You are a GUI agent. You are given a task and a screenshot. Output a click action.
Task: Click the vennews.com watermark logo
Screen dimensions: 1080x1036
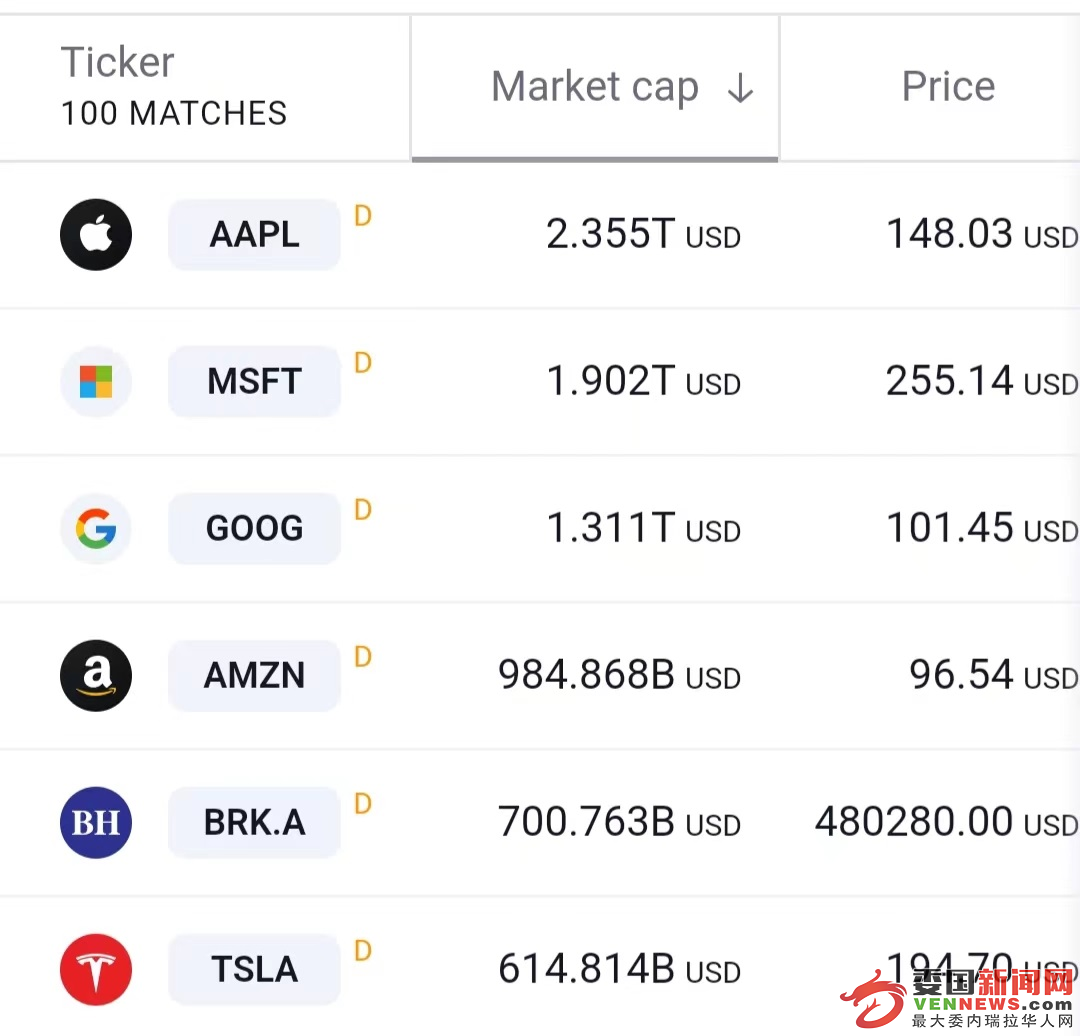957,999
